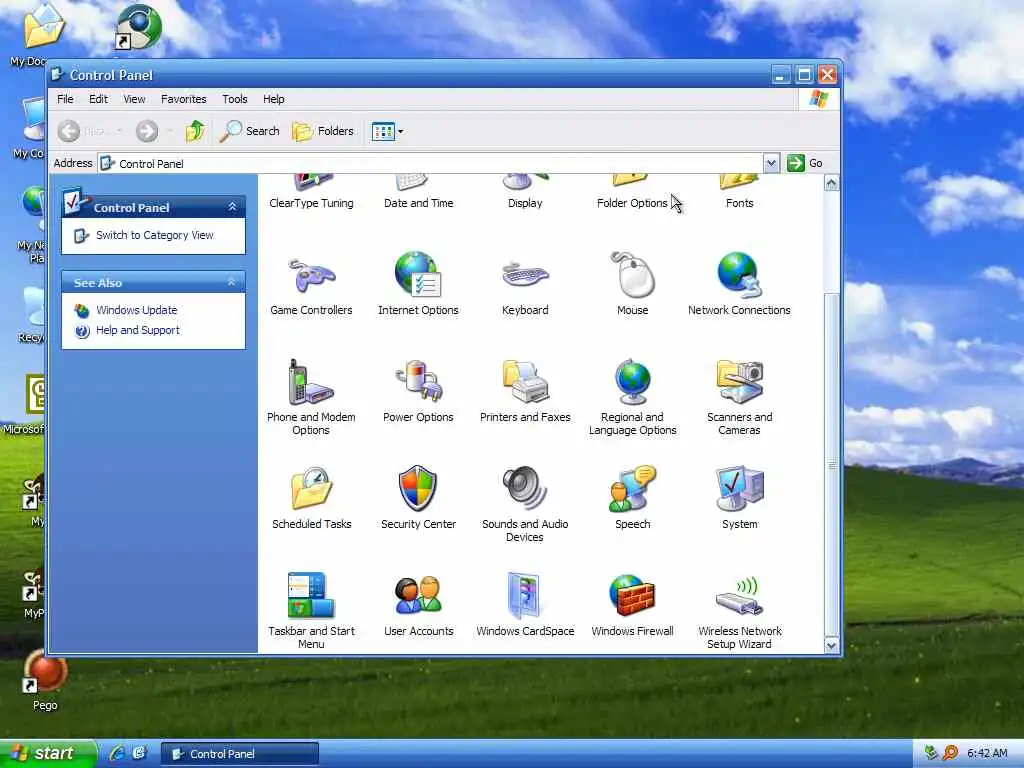Click the system tray clock
Screen dimensions: 1024x768
[987, 754]
